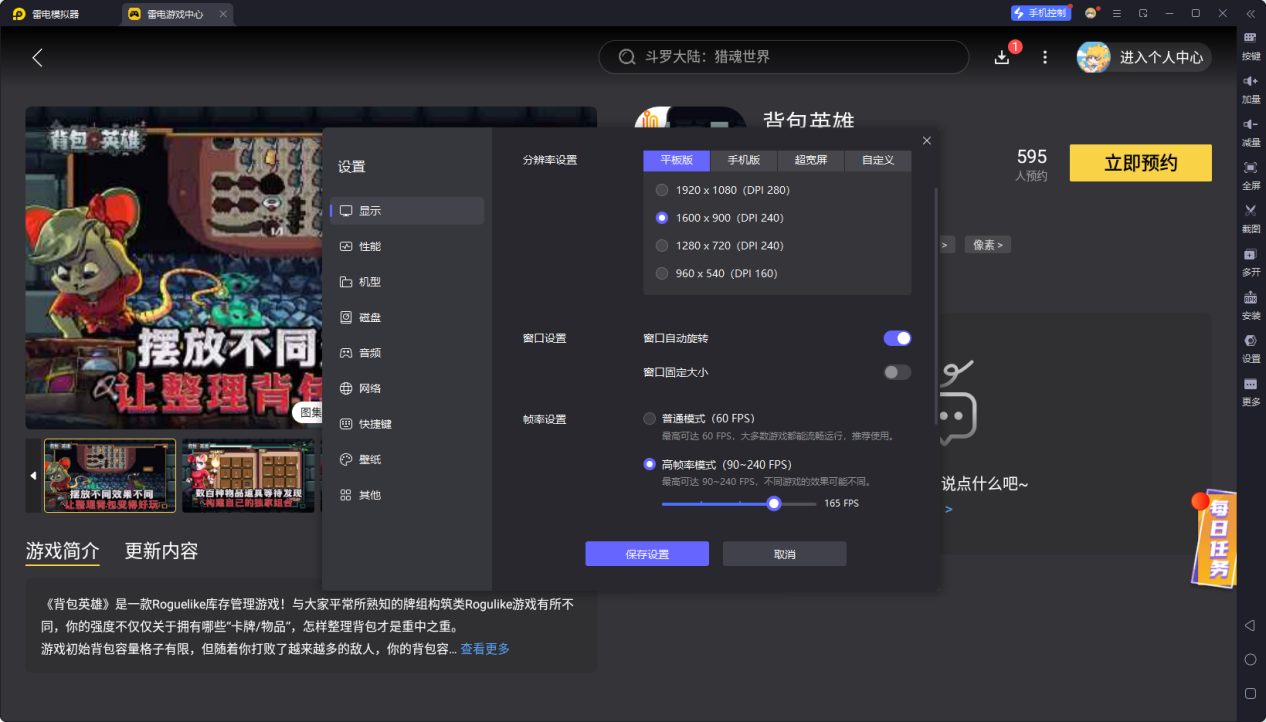Switch to the 平板版 resolution tab
Screen dimensions: 1266x722
click(677, 161)
